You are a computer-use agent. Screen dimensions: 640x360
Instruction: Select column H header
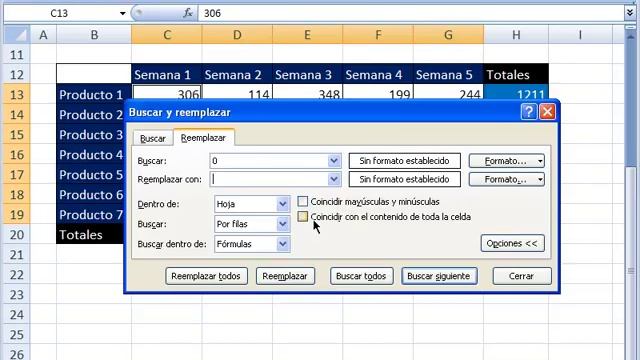(516, 35)
